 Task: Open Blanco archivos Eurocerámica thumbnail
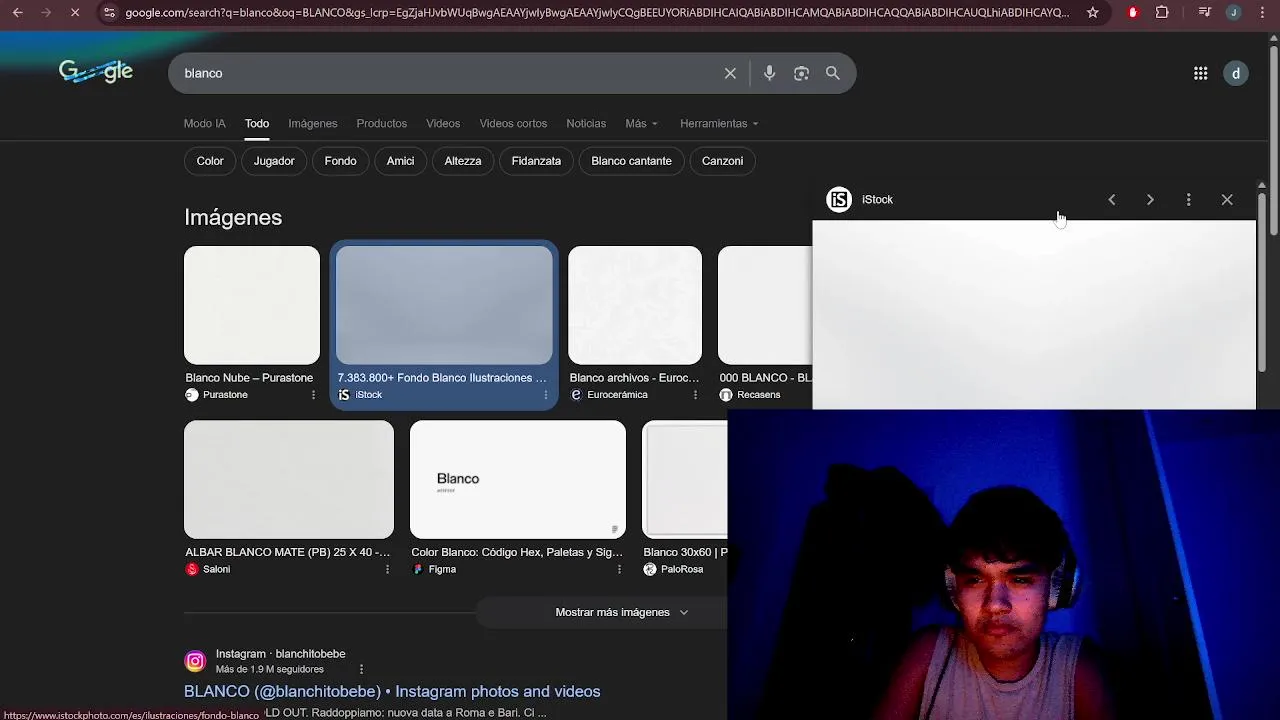pyautogui.click(x=635, y=305)
